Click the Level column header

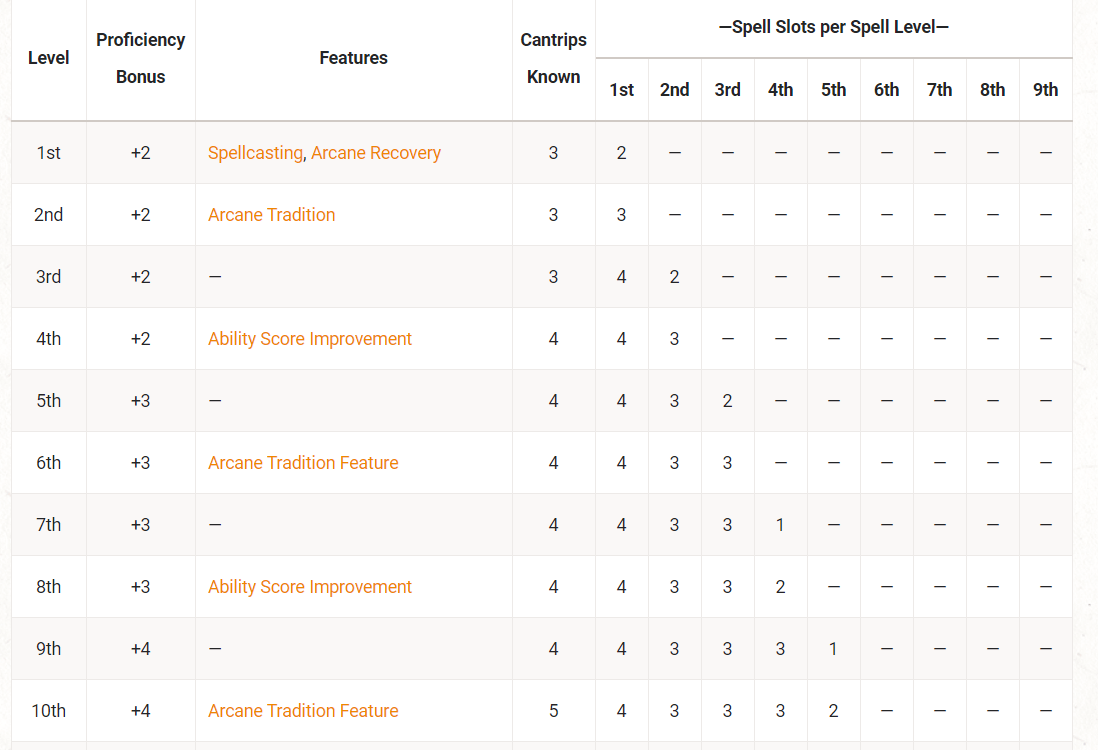point(49,58)
